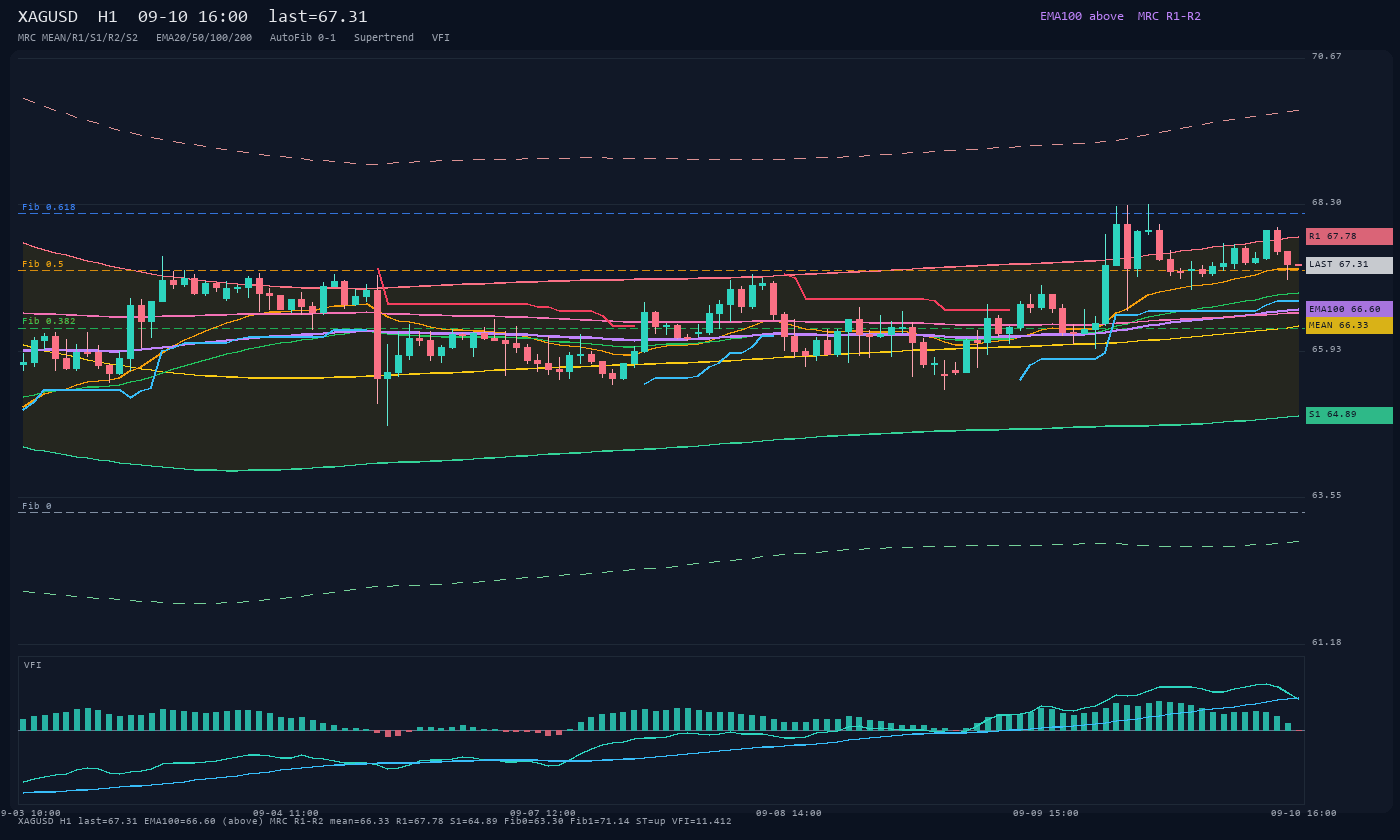
Task: Click the Supertrend legend entry
Action: point(384,38)
